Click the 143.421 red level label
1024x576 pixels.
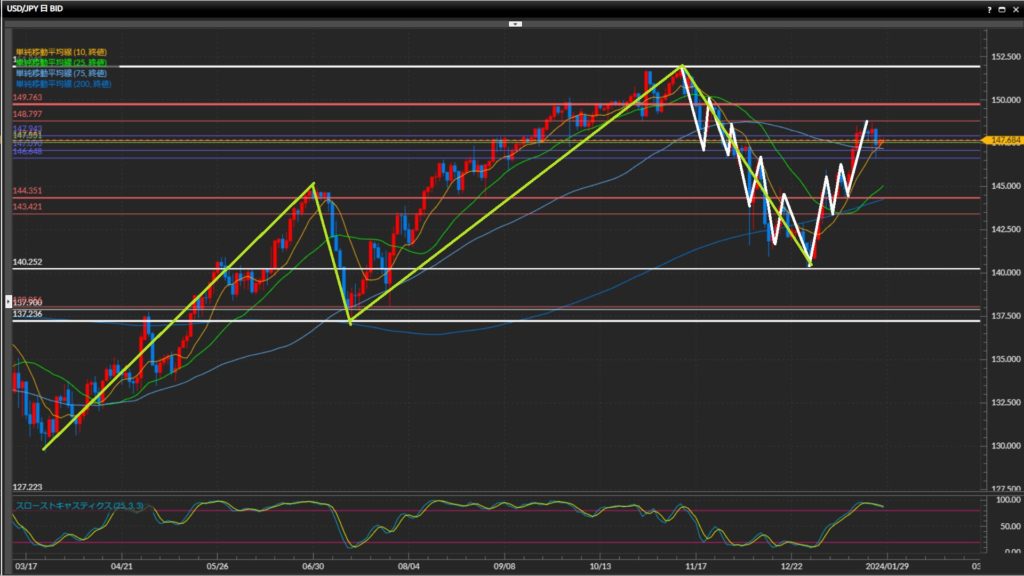pyautogui.click(x=27, y=207)
